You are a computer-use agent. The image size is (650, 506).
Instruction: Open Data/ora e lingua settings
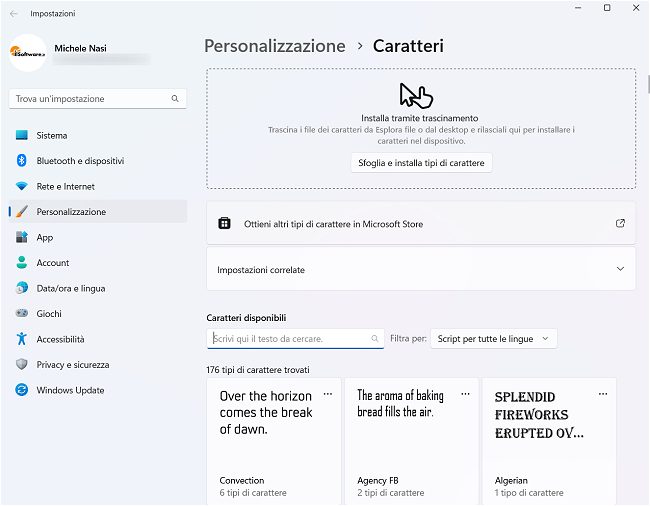click(x=98, y=288)
